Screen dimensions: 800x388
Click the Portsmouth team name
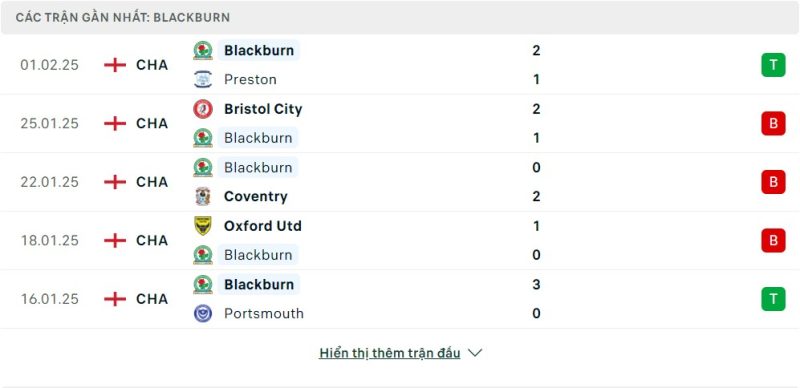coord(264,313)
